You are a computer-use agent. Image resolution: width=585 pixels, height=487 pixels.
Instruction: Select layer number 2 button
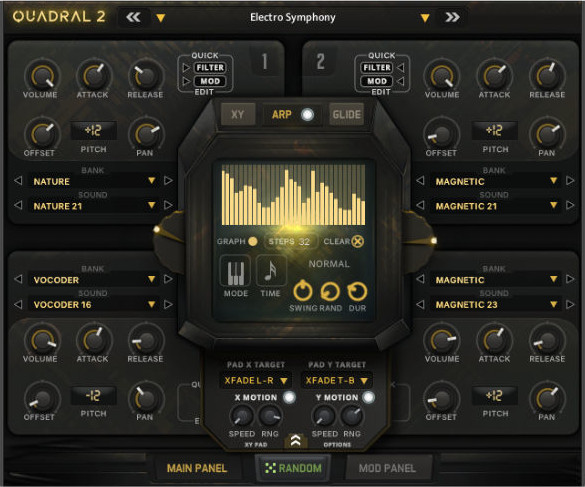click(320, 62)
